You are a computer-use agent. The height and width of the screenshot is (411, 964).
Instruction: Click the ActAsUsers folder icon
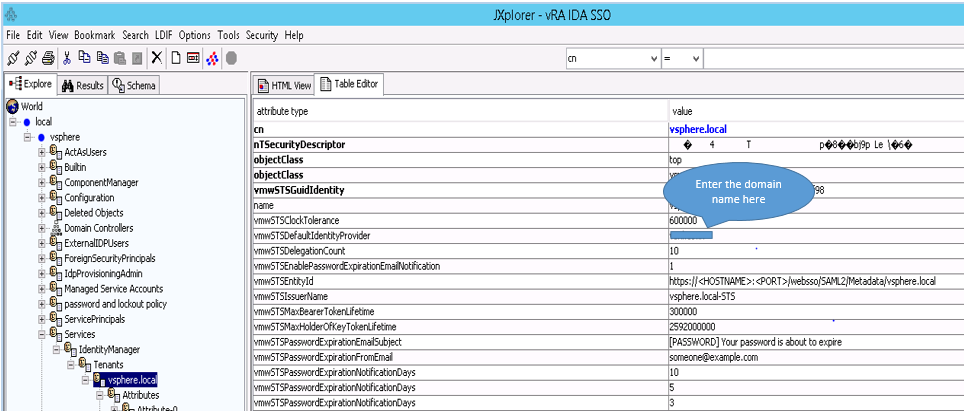(x=56, y=151)
